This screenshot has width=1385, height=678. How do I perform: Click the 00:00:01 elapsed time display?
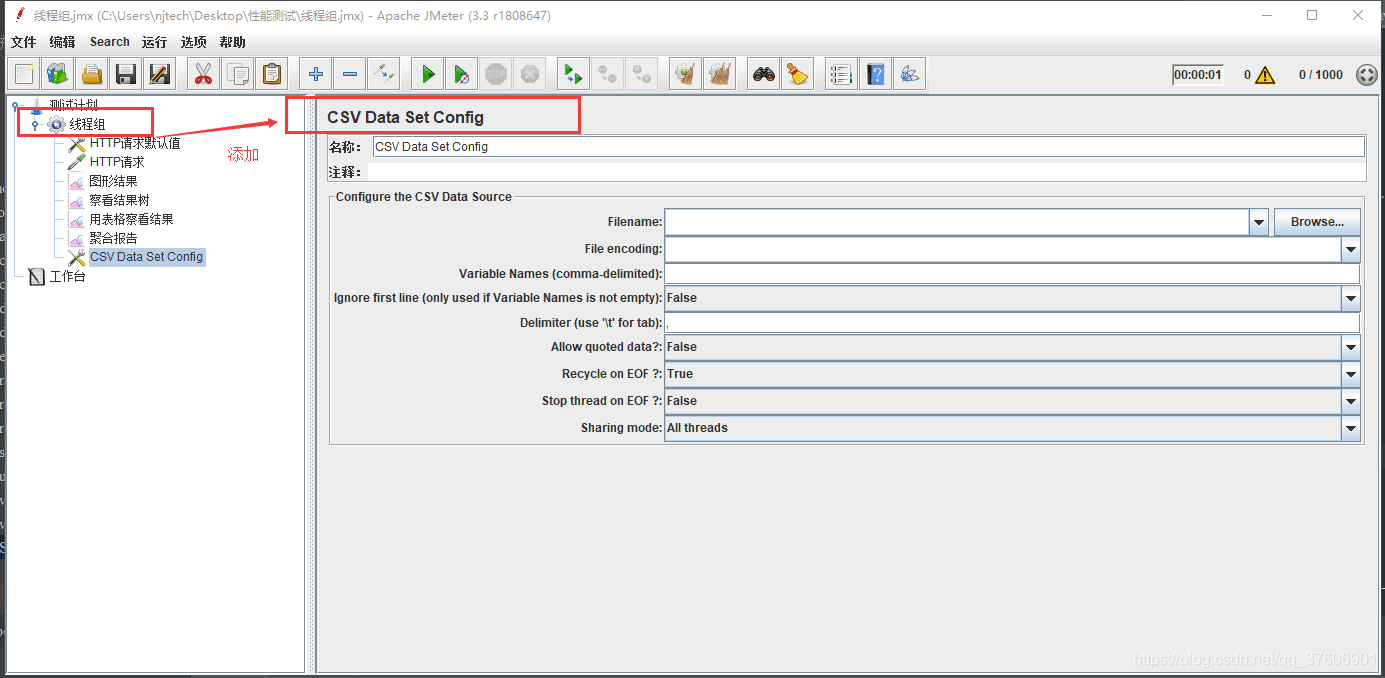tap(1198, 75)
